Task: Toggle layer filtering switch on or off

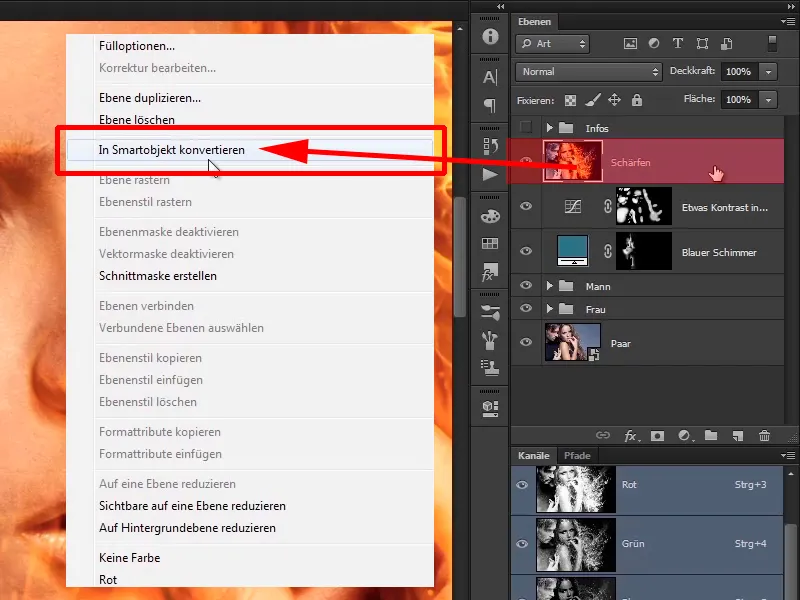Action: tap(772, 44)
